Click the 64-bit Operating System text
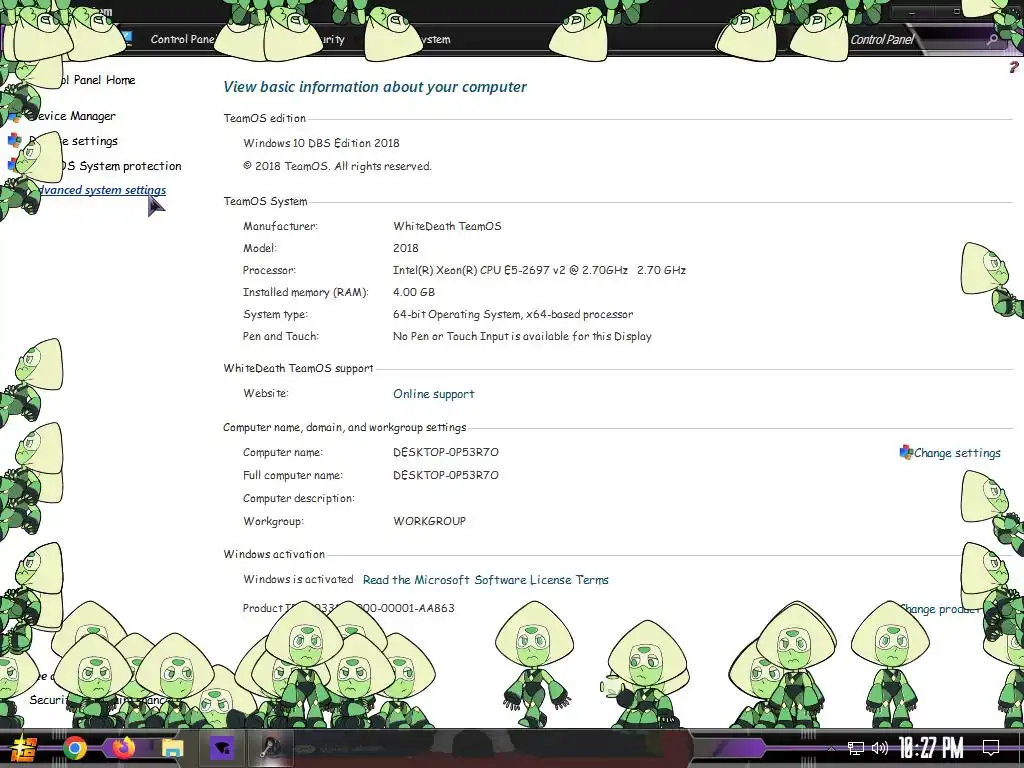Image resolution: width=1024 pixels, height=768 pixels. pos(513,314)
